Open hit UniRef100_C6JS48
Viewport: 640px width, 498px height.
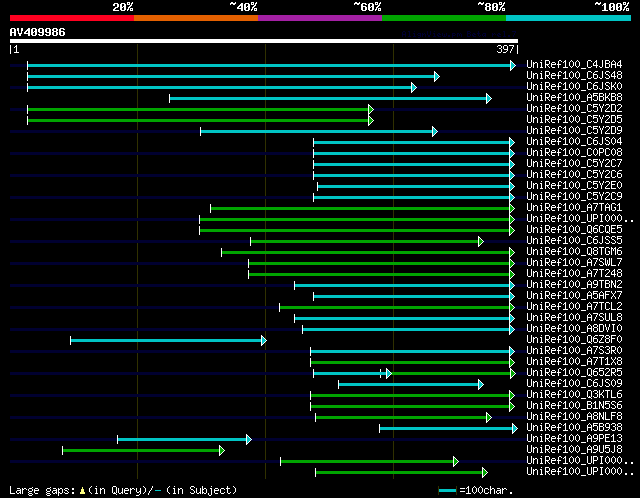pos(574,76)
